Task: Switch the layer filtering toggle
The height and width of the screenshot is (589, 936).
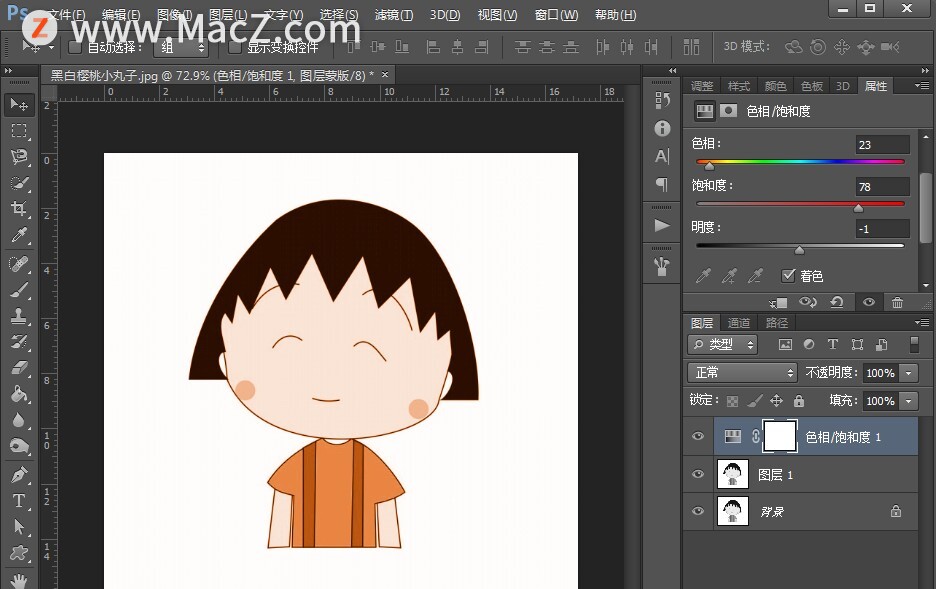Action: (x=914, y=344)
